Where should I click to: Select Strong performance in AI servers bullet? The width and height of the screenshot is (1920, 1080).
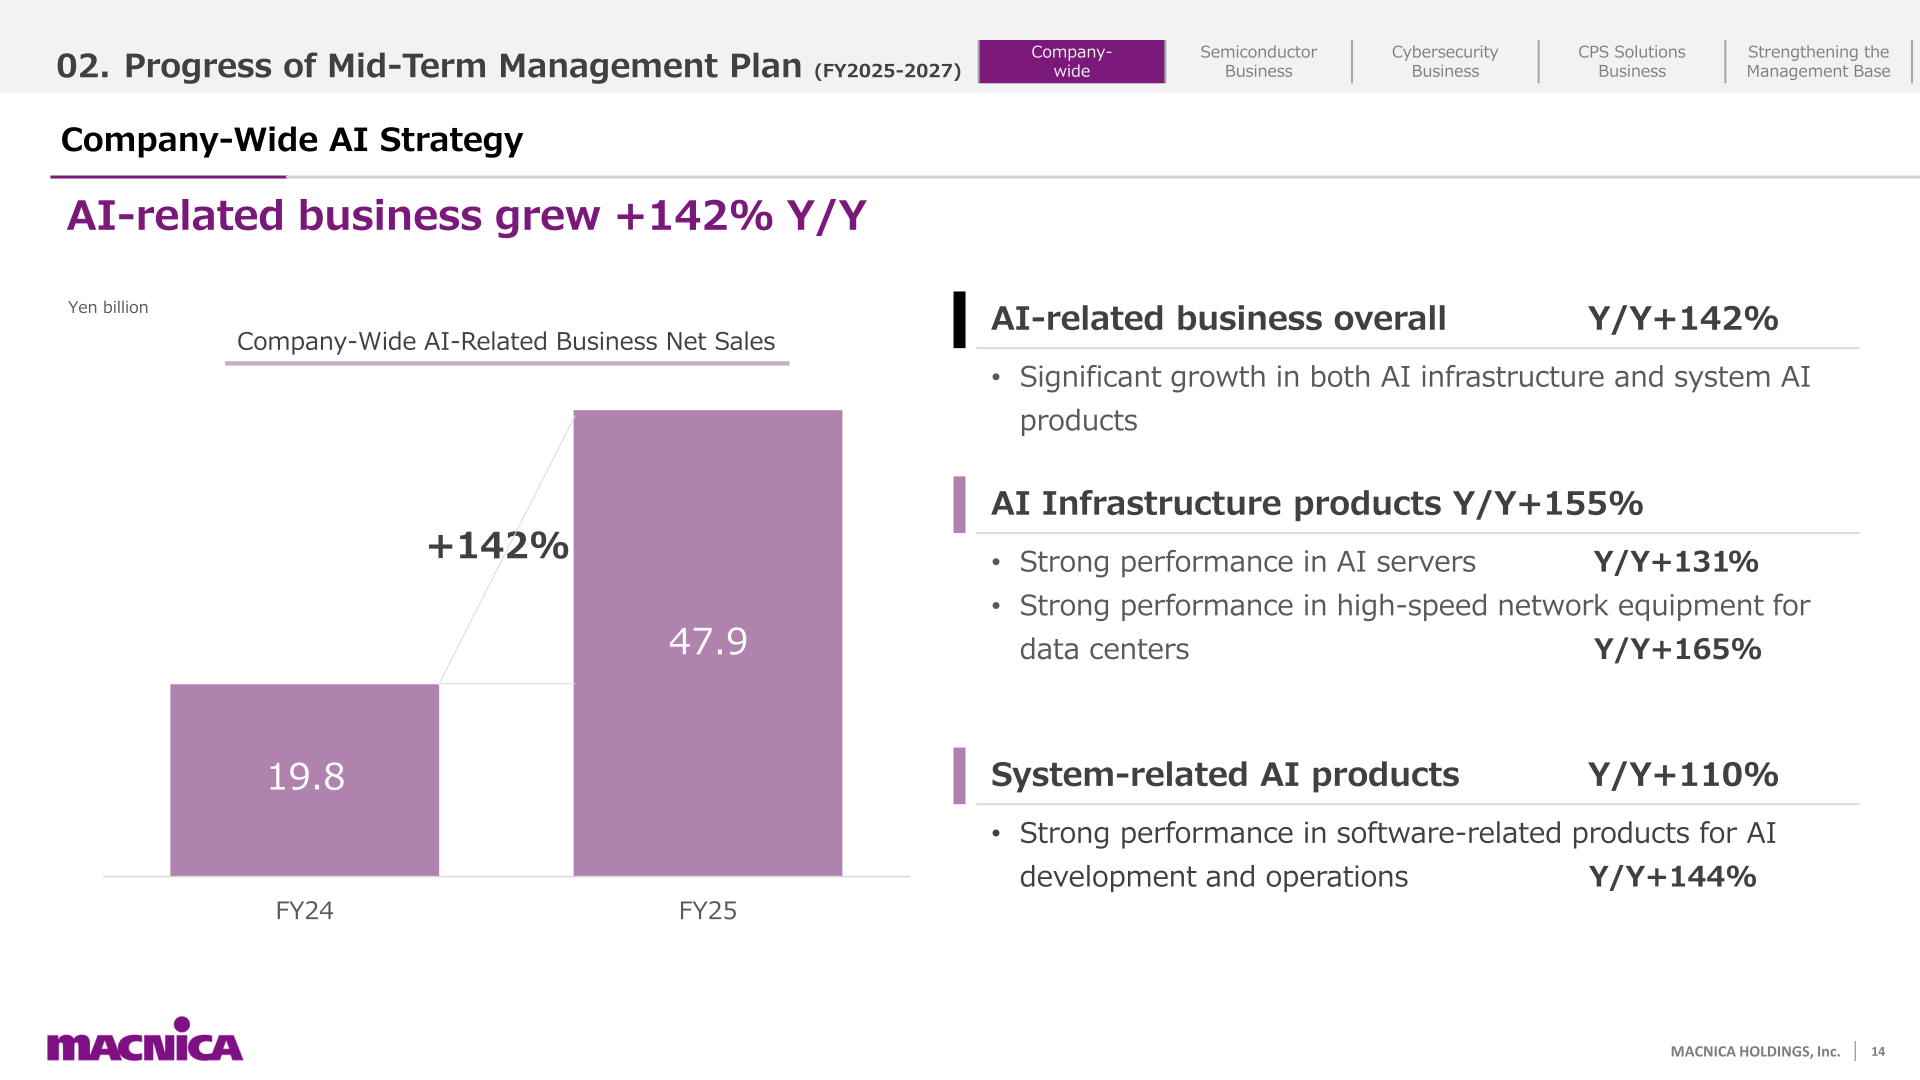[x=1247, y=562]
